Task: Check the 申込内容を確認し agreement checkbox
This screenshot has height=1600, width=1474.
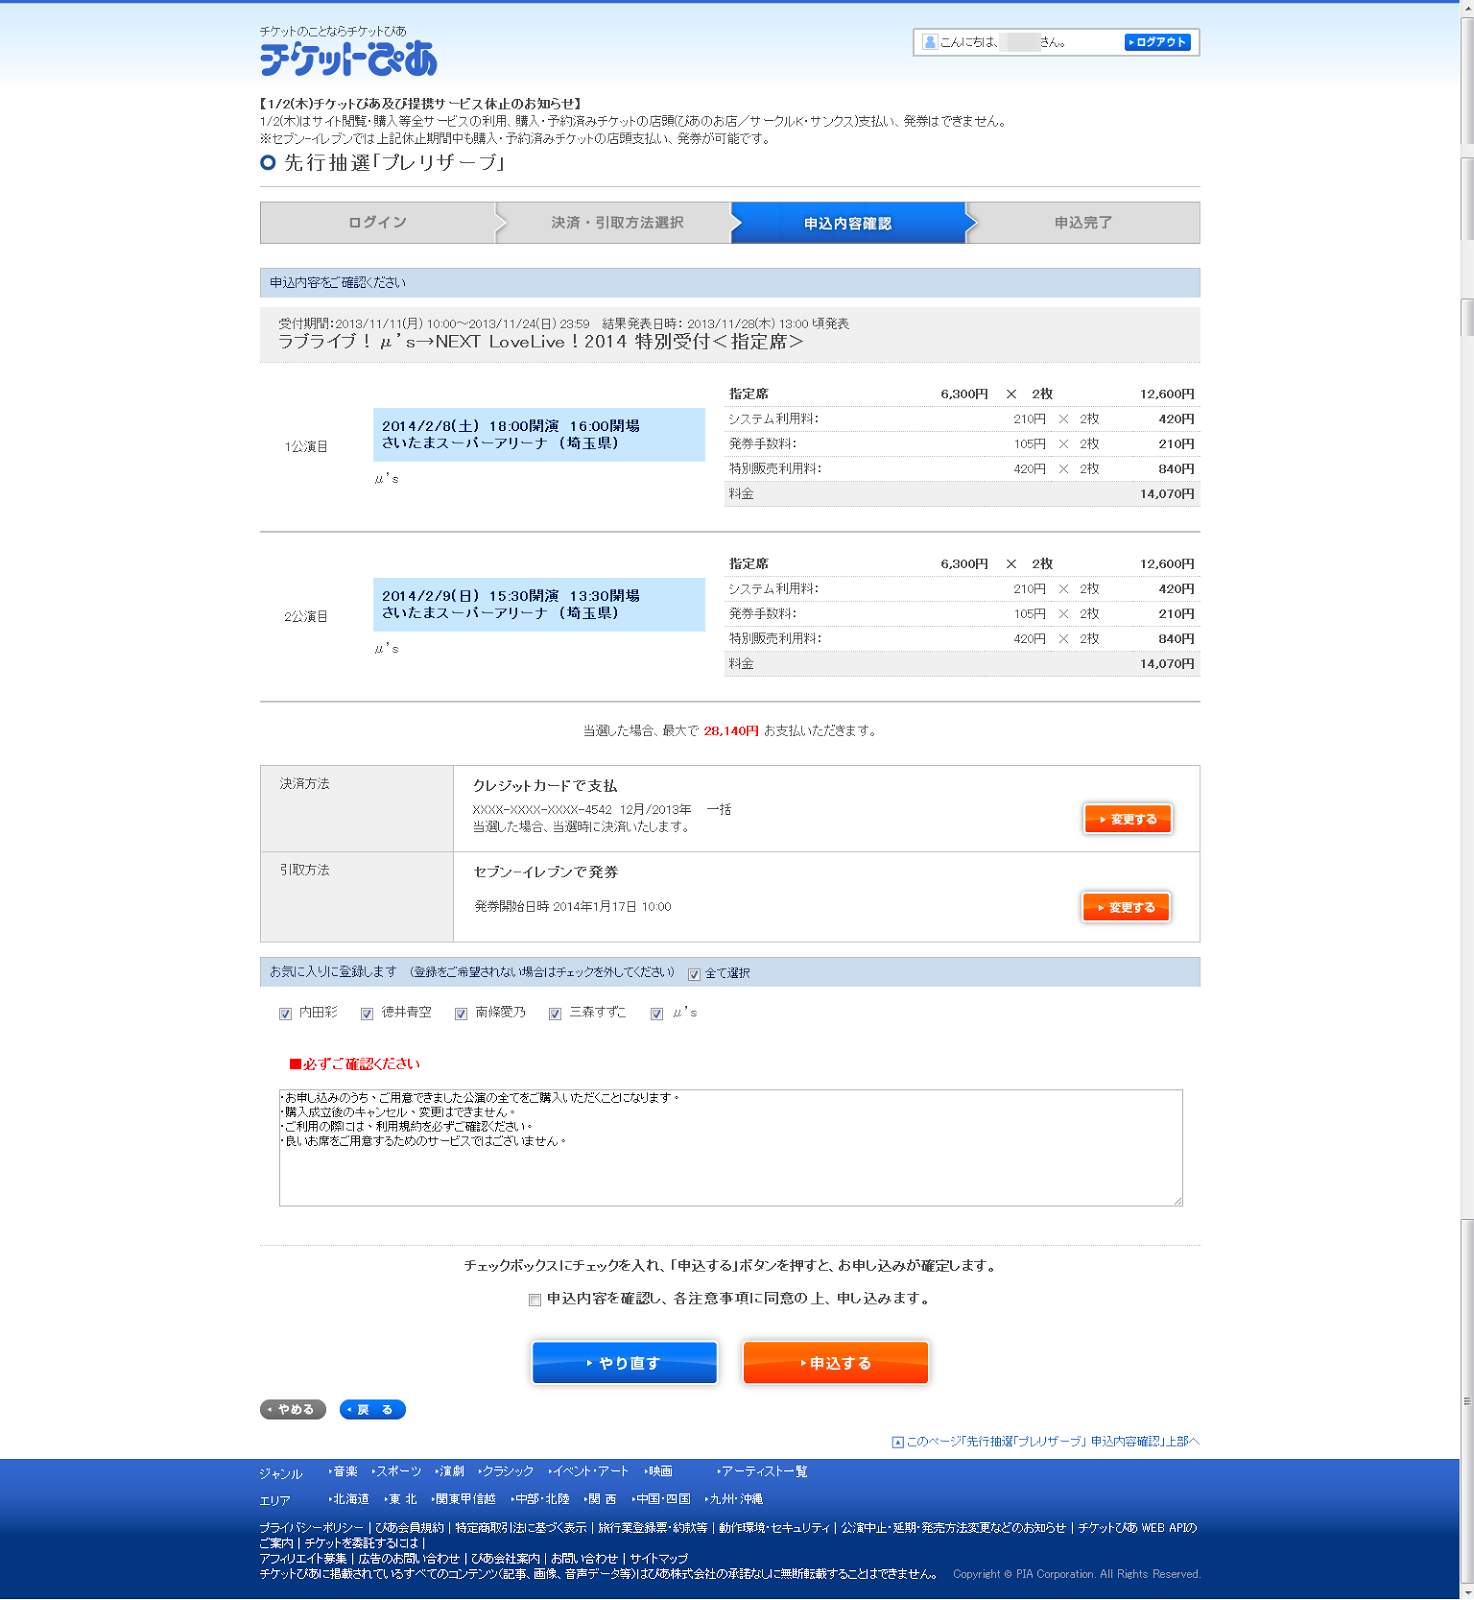Action: coord(535,1300)
